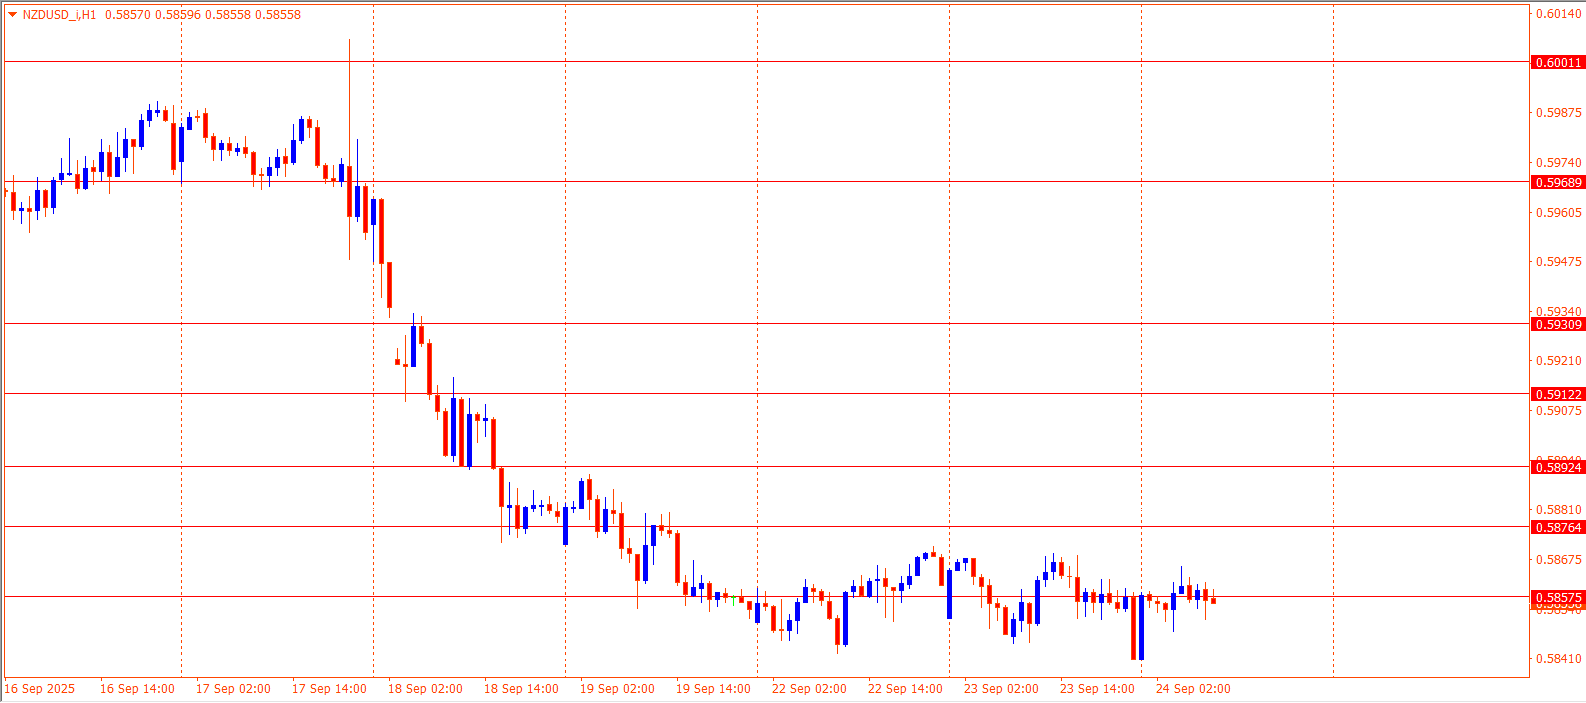Click the 16 Sep 2025 date label

click(40, 689)
